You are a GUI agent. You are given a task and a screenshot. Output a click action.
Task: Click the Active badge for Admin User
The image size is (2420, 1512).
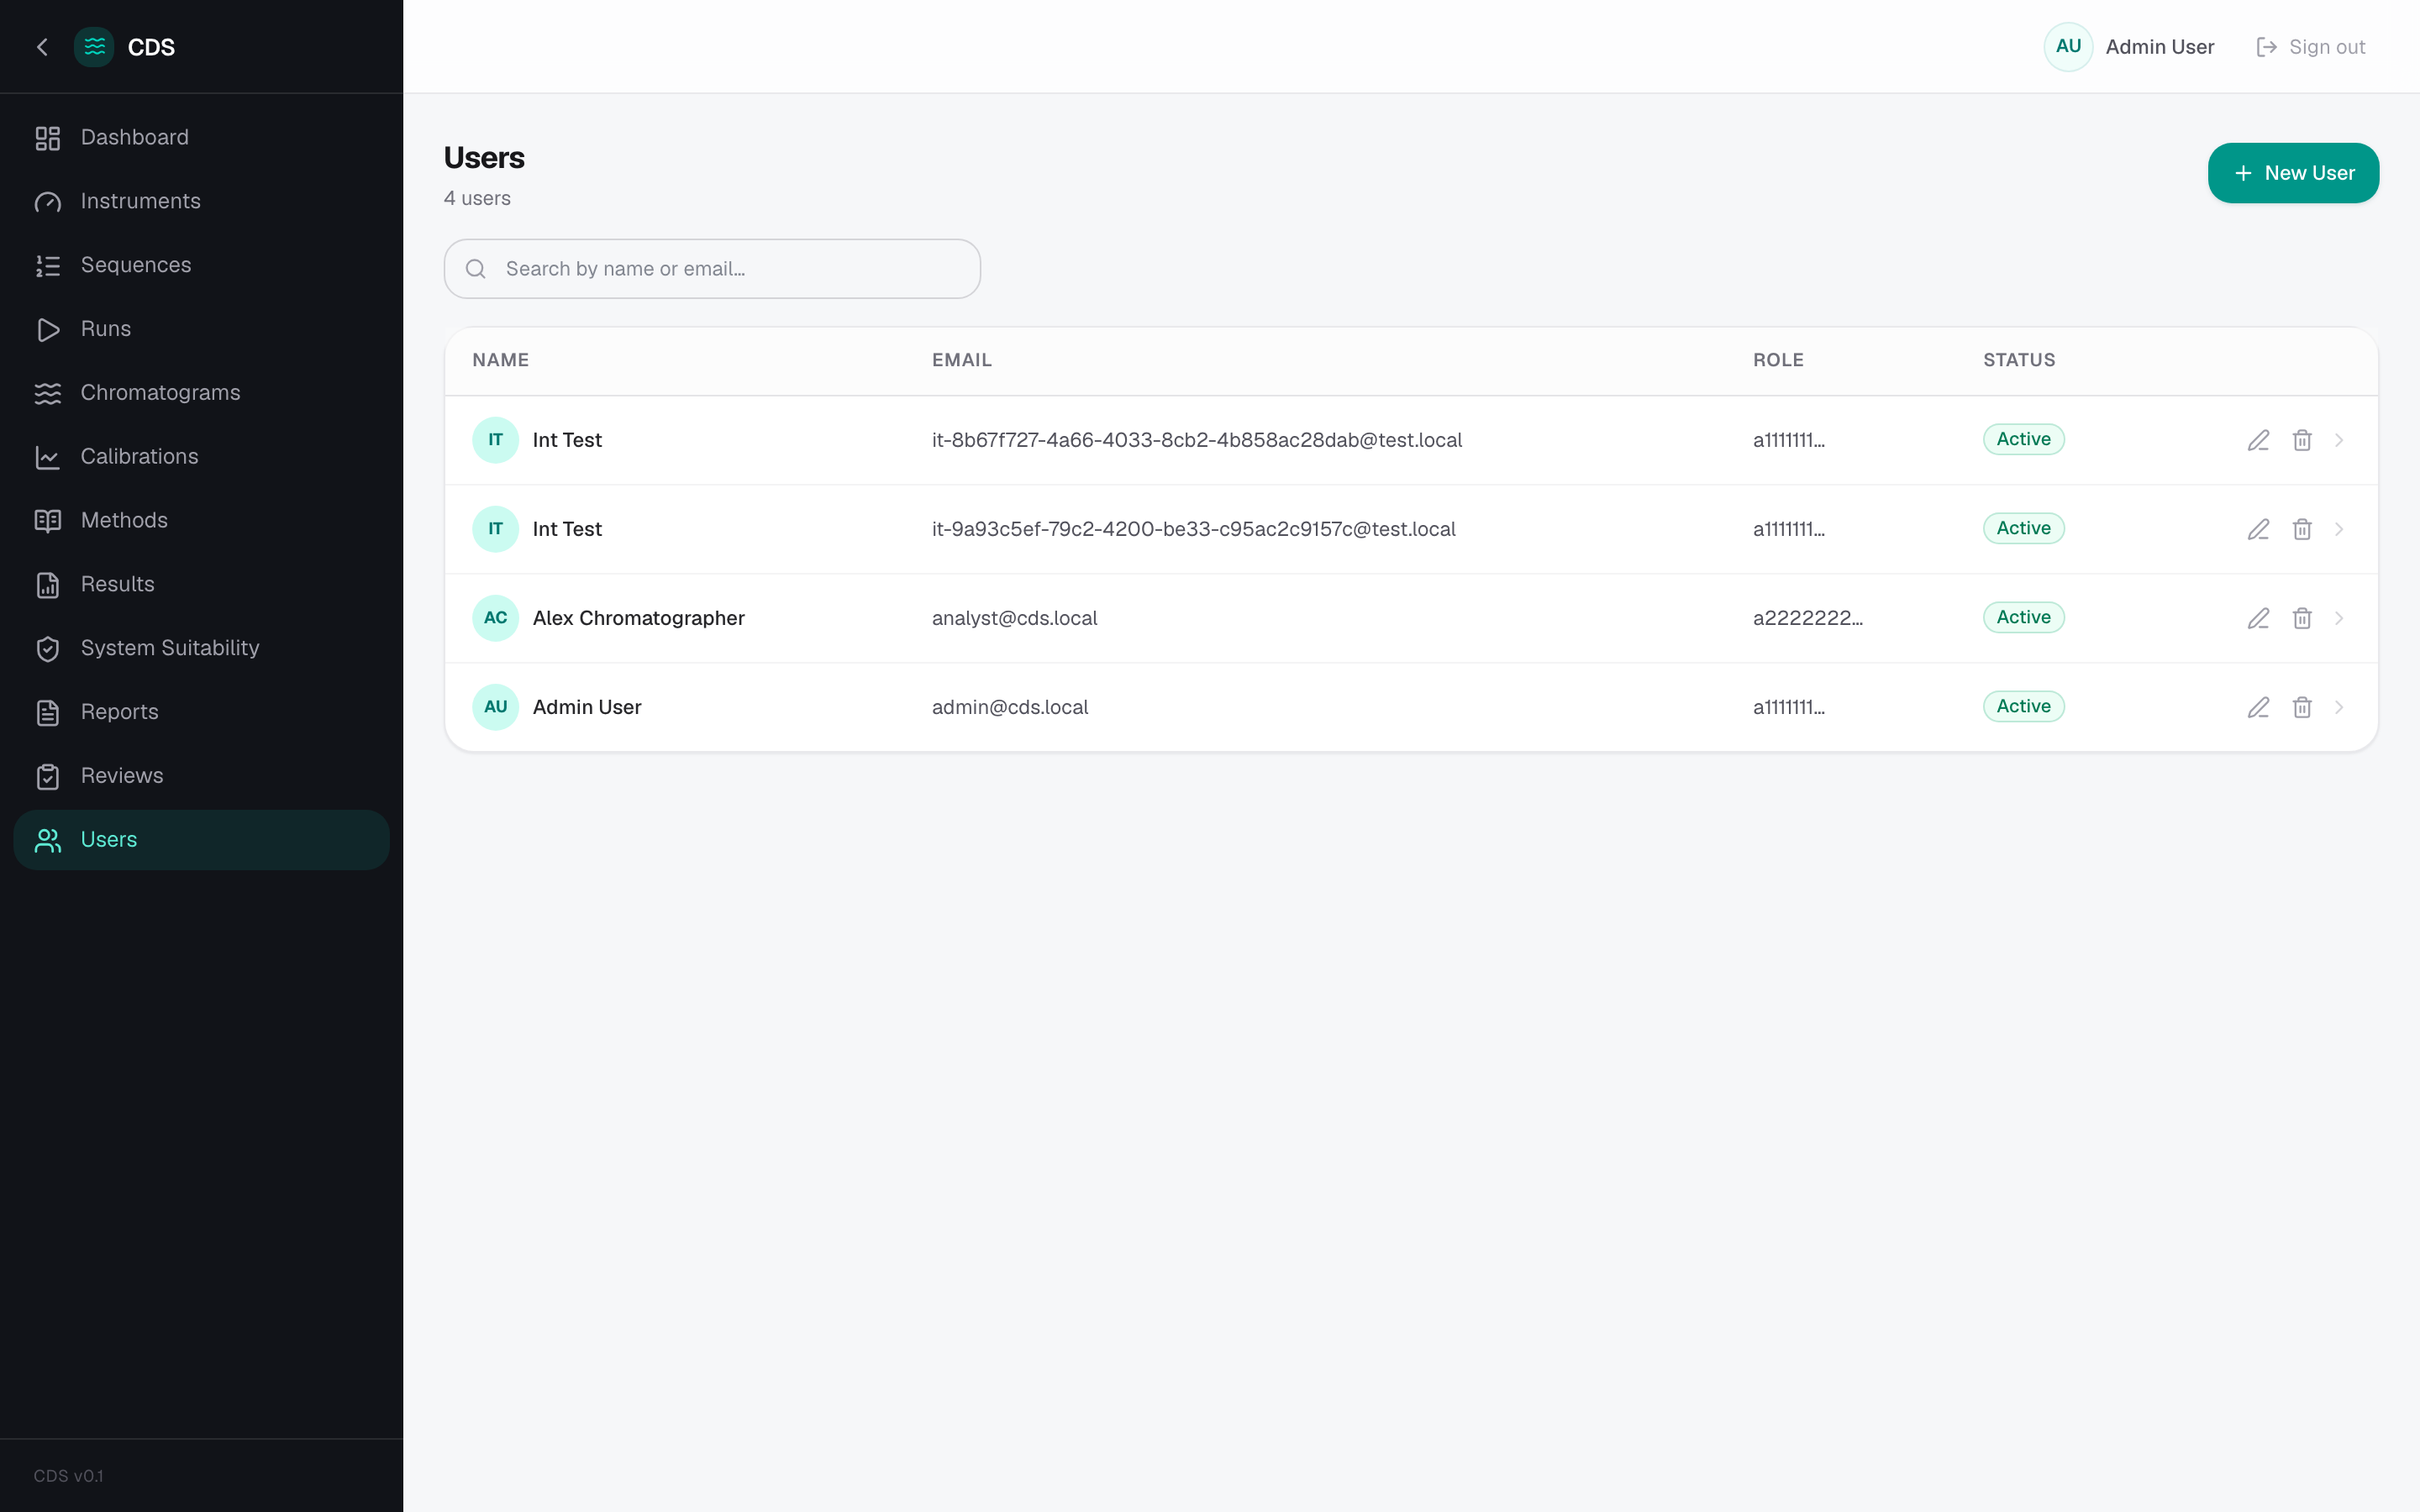[x=2023, y=706]
